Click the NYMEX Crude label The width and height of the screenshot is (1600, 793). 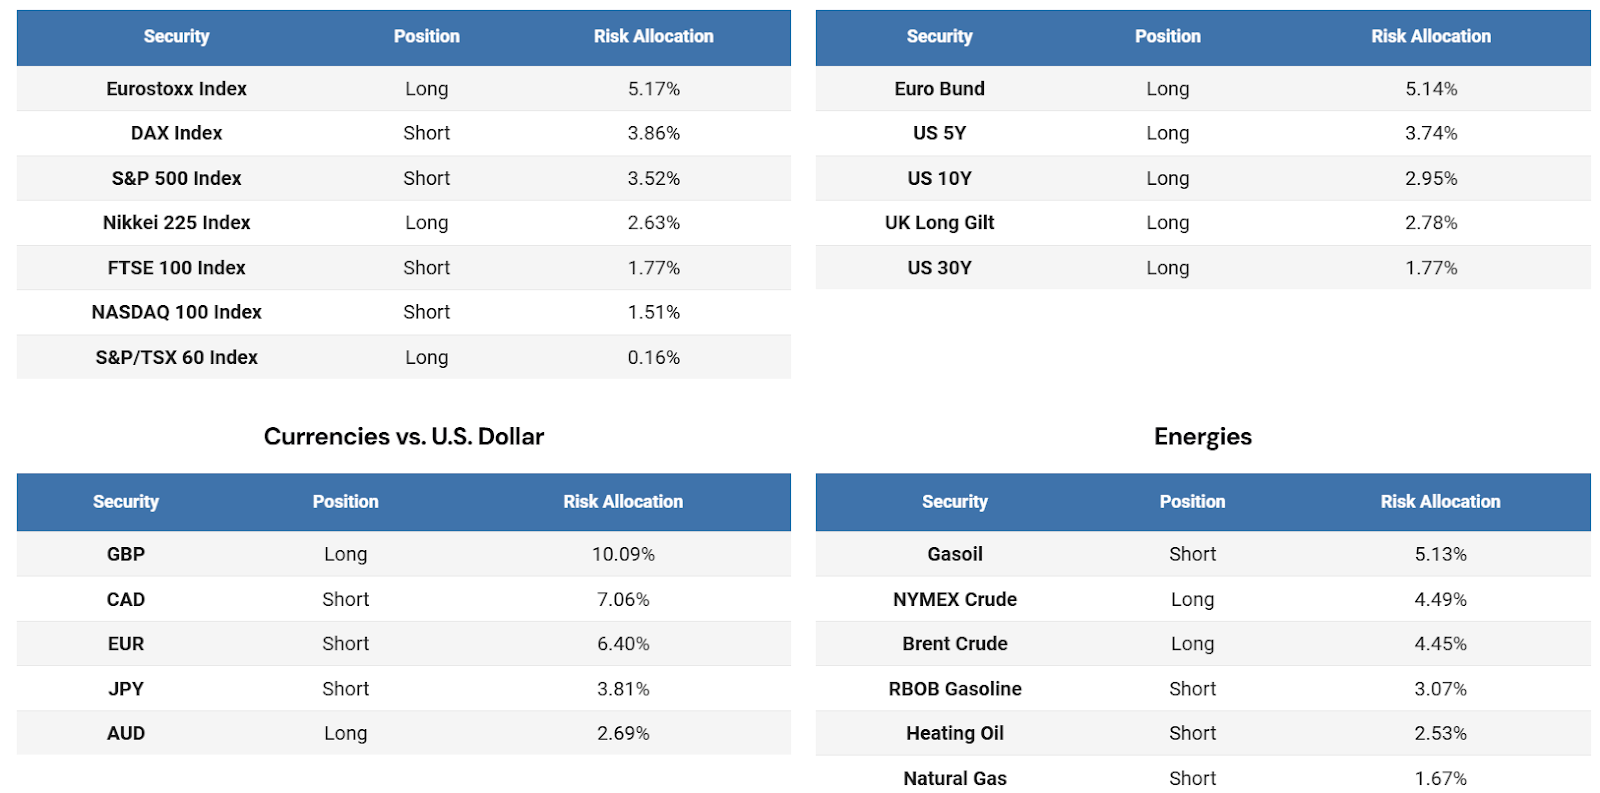coord(955,599)
